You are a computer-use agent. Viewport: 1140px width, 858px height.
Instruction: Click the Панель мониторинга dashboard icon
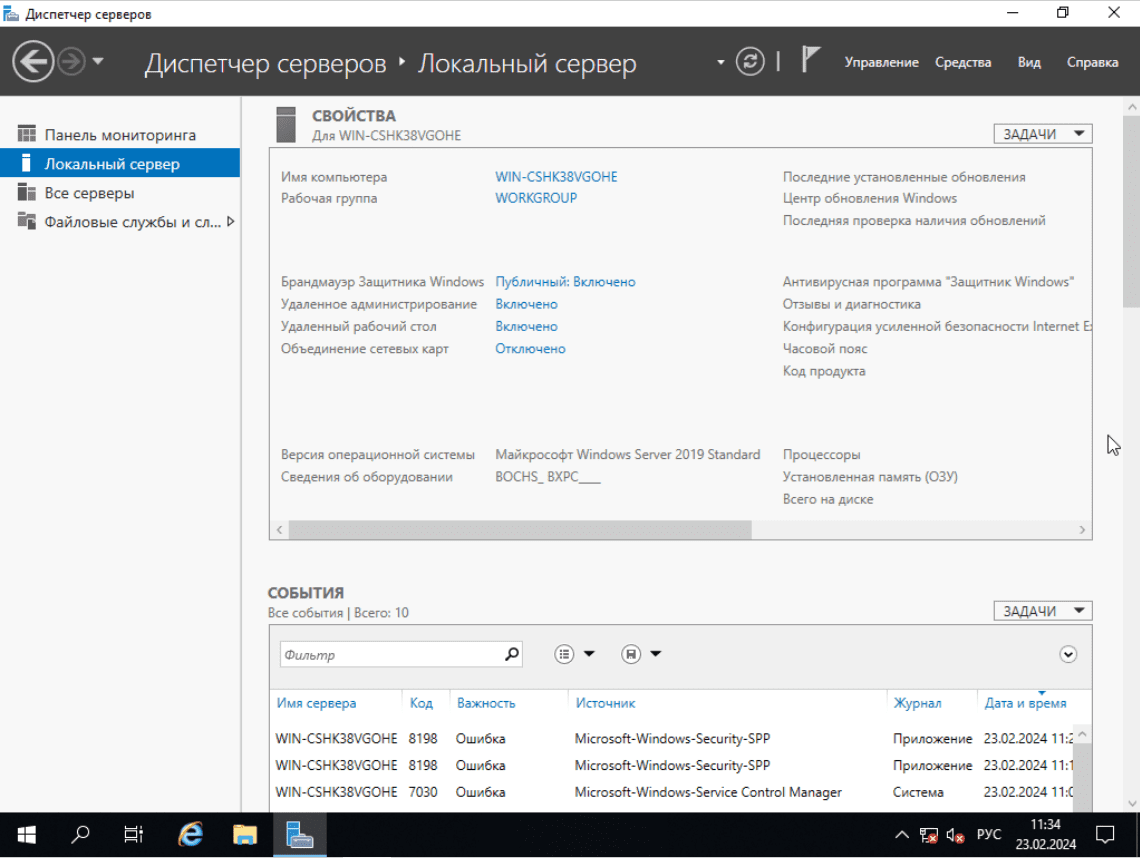point(26,134)
